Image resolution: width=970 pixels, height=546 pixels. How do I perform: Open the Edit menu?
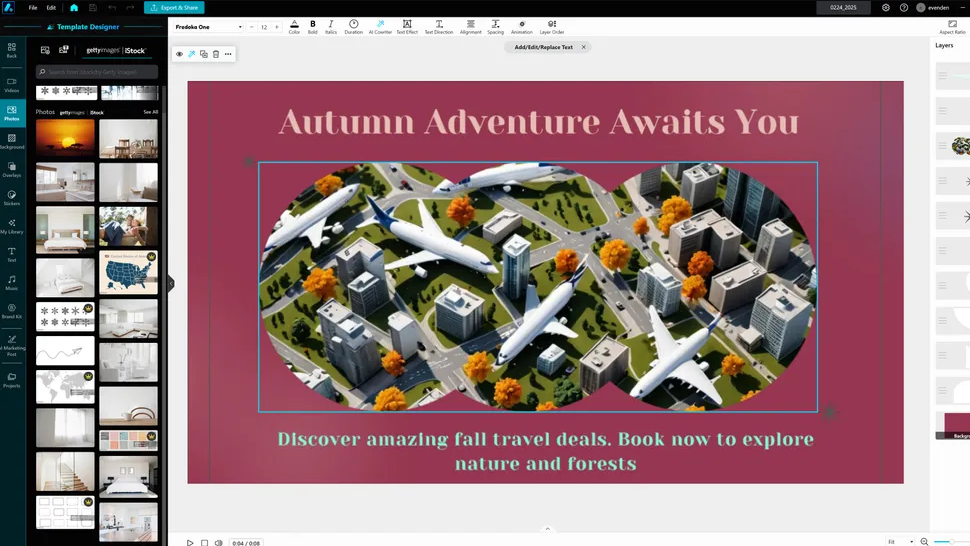(x=51, y=7)
